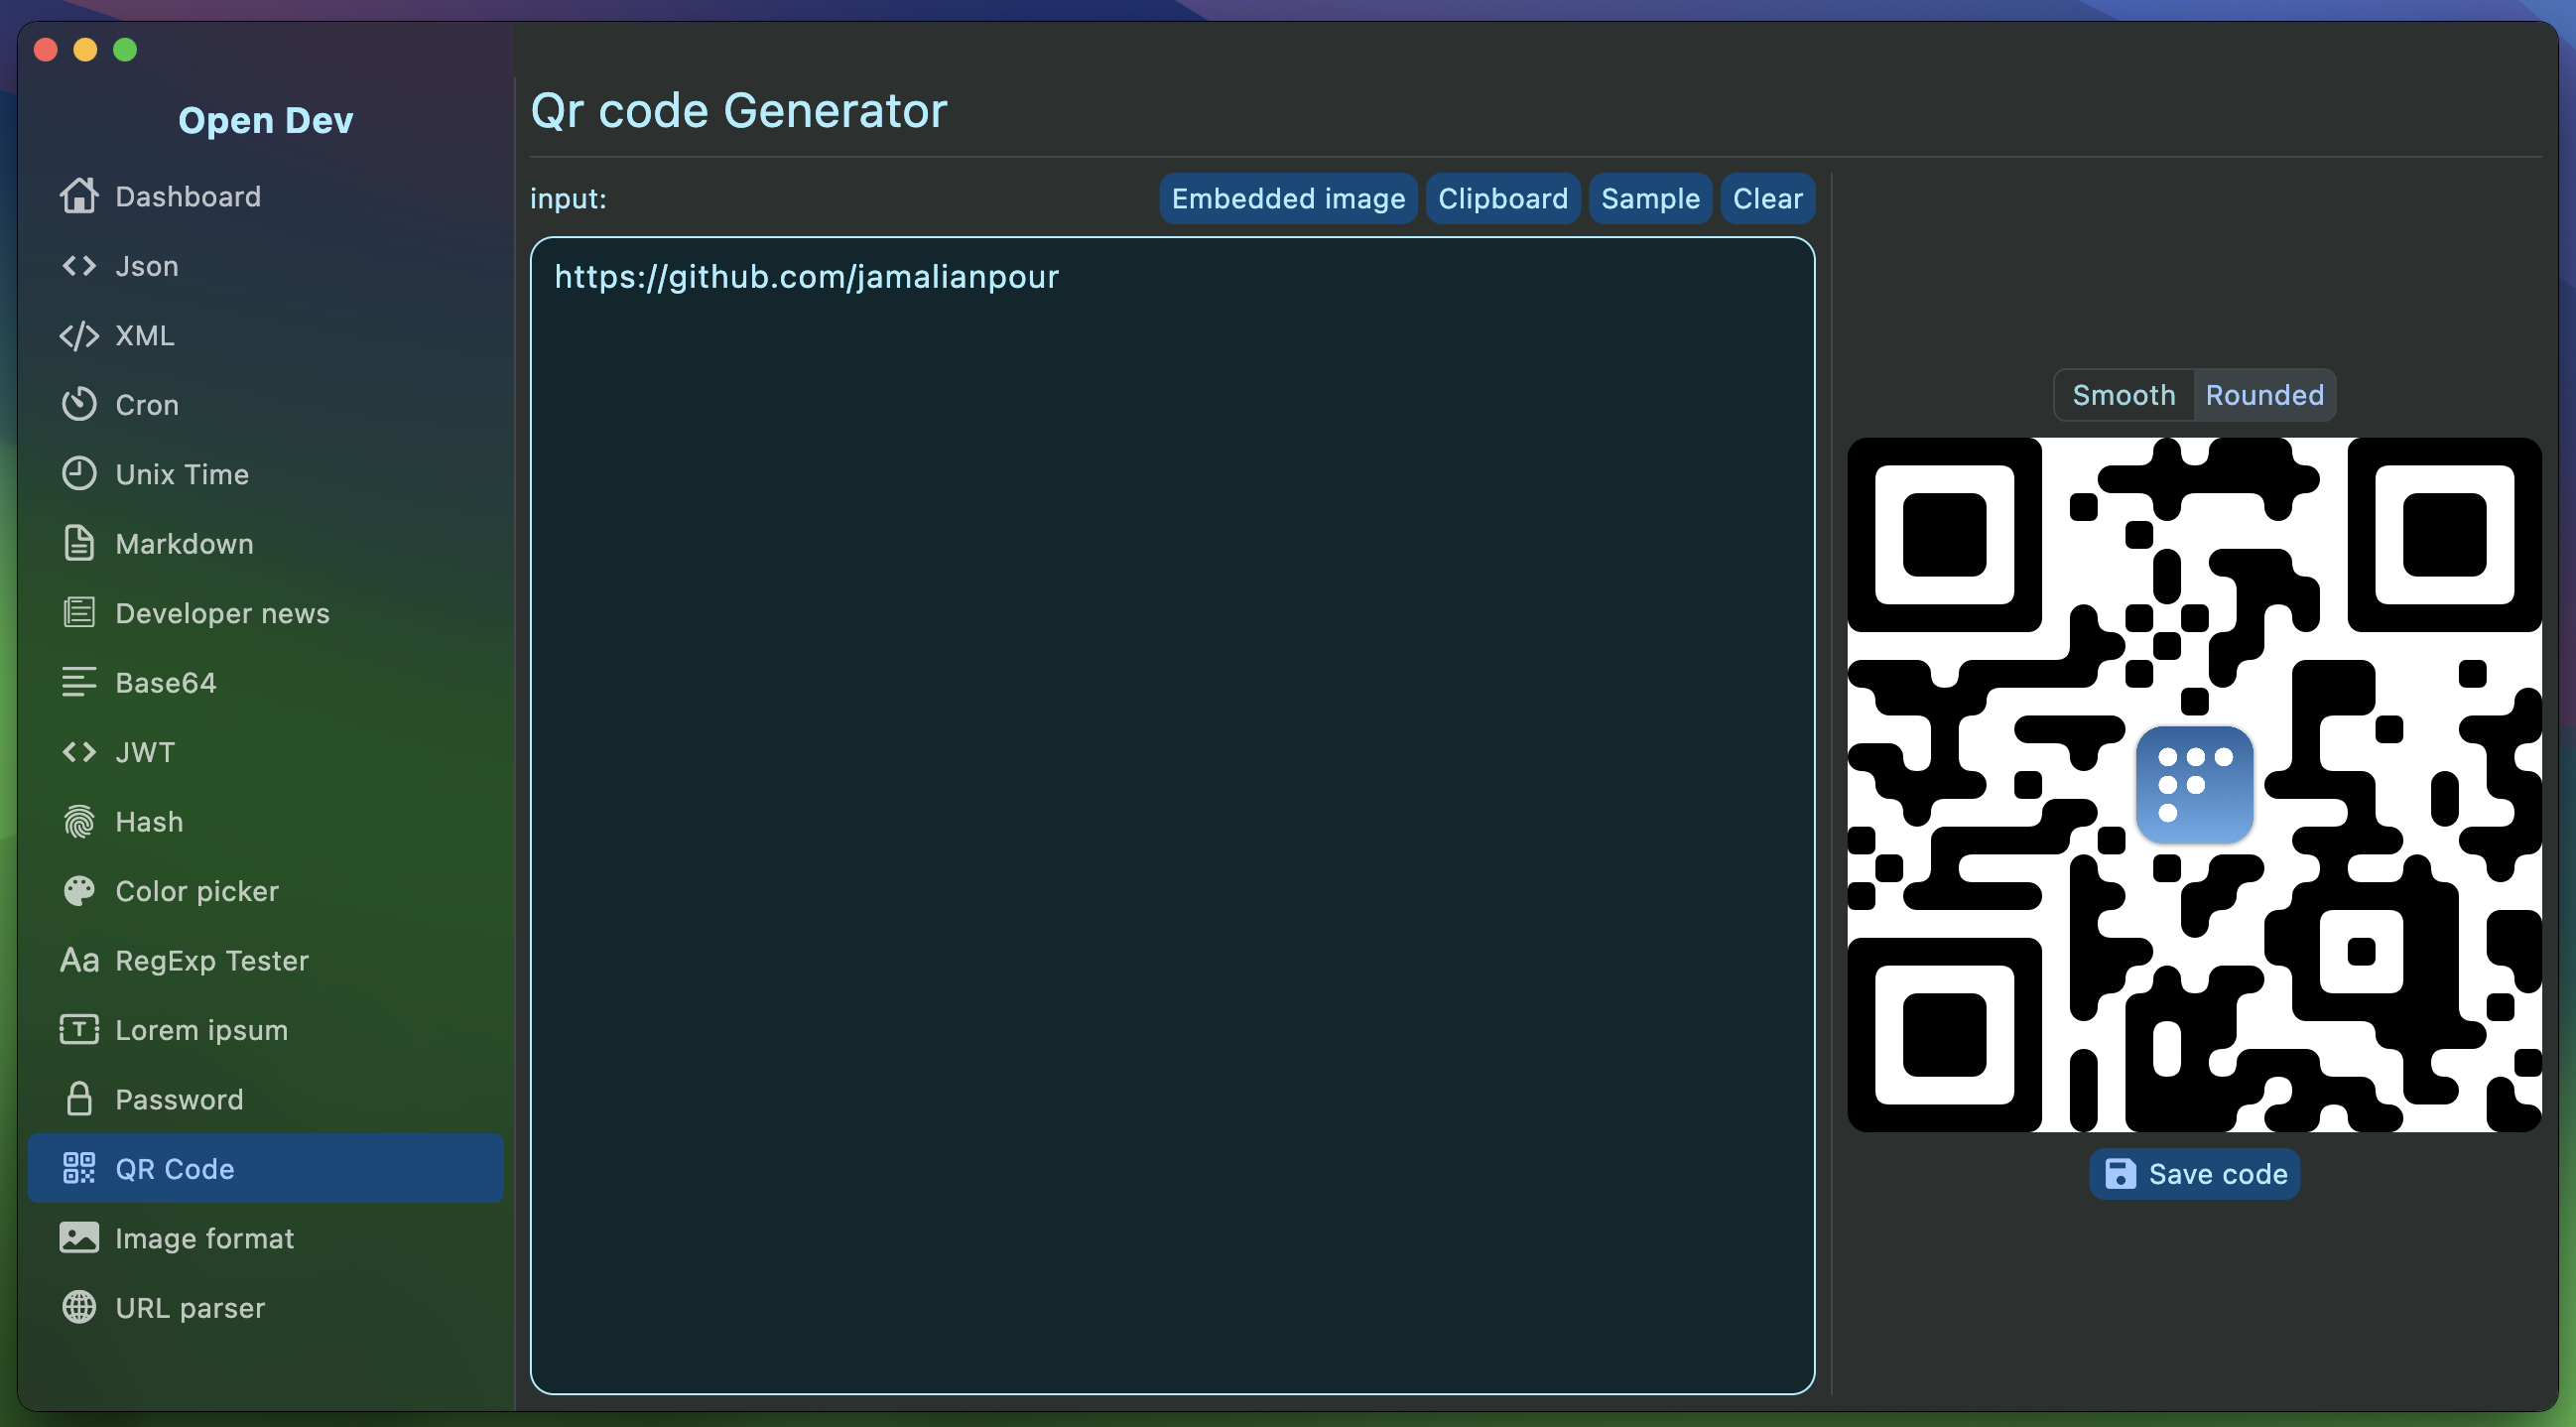Click the Image format picture icon
Viewport: 2576px width, 1427px height.
pos(79,1238)
